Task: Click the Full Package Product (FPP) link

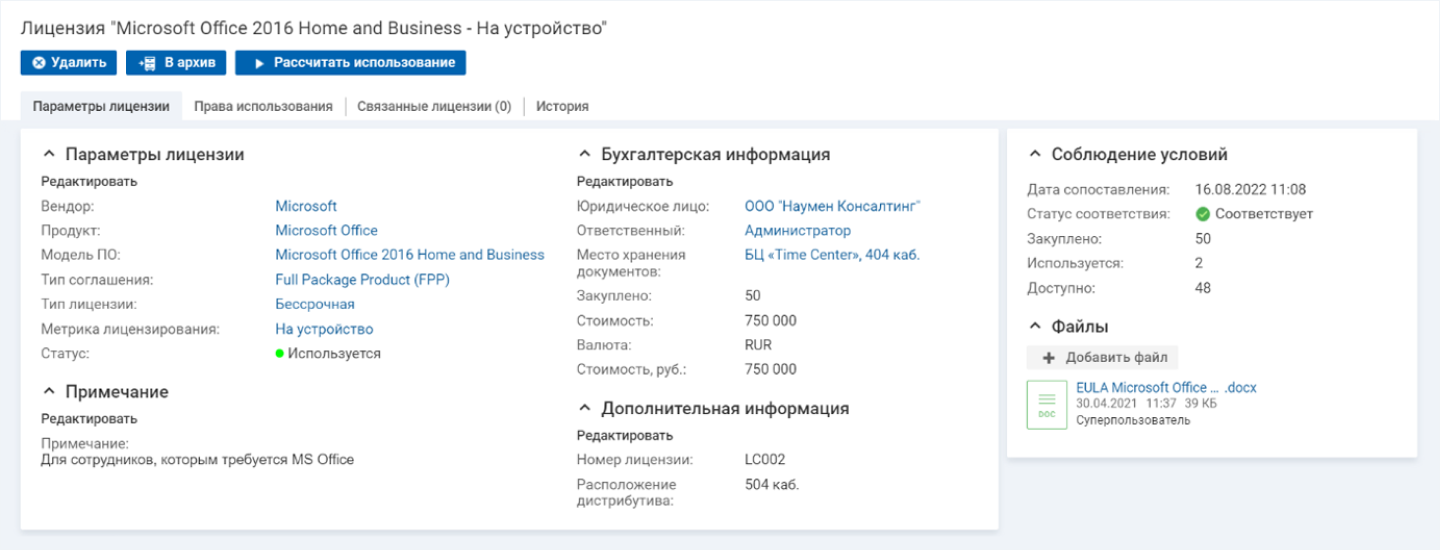Action: (362, 280)
